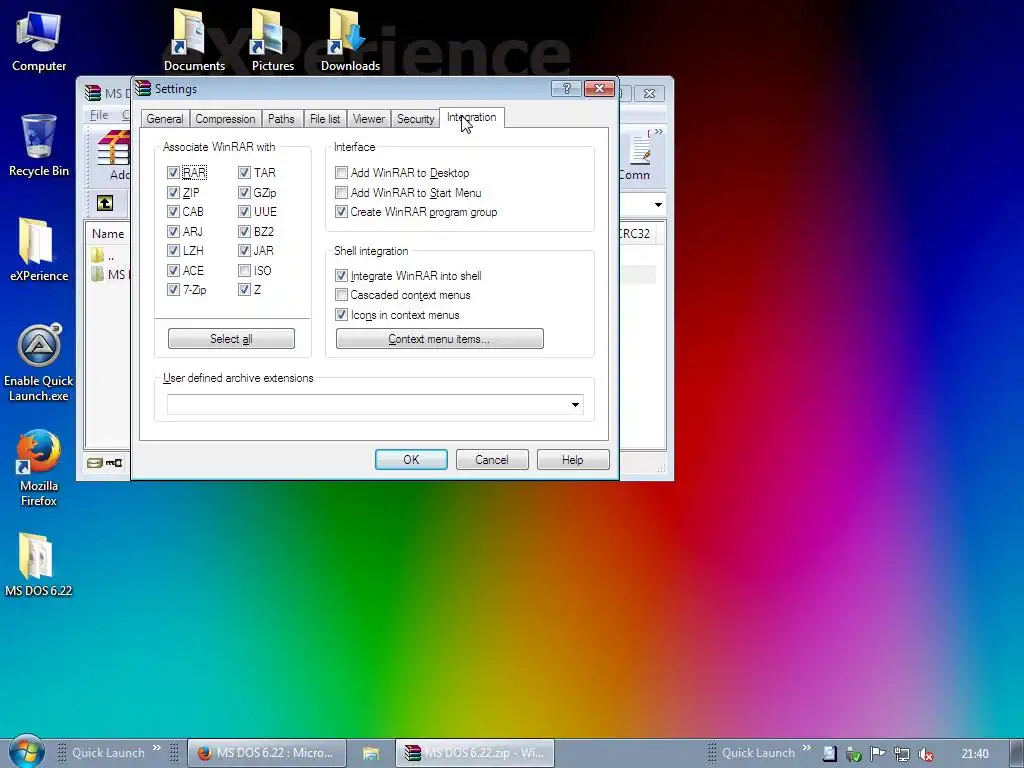Screen dimensions: 1024x768
Task: Expand the left Quick Launch chevron
Action: (157, 748)
